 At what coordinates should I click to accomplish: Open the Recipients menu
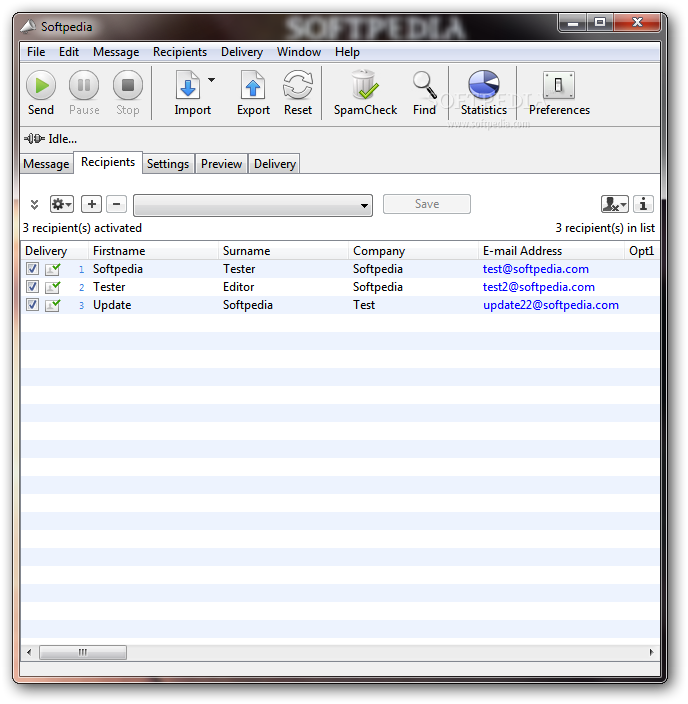tap(180, 52)
